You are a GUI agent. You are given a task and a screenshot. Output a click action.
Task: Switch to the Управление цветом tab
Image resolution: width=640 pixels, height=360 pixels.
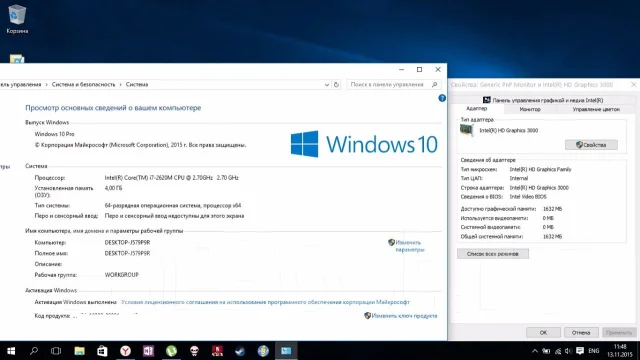(596, 109)
